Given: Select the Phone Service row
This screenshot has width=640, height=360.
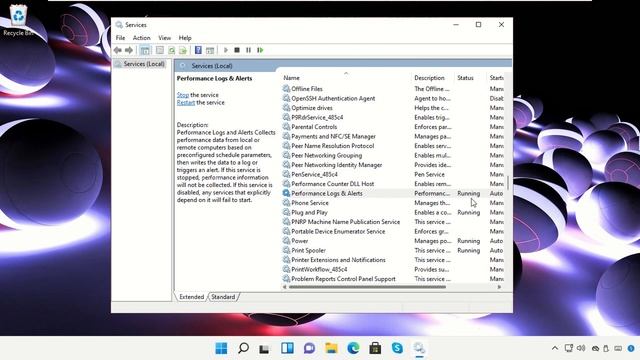Looking at the screenshot, I should (x=392, y=203).
